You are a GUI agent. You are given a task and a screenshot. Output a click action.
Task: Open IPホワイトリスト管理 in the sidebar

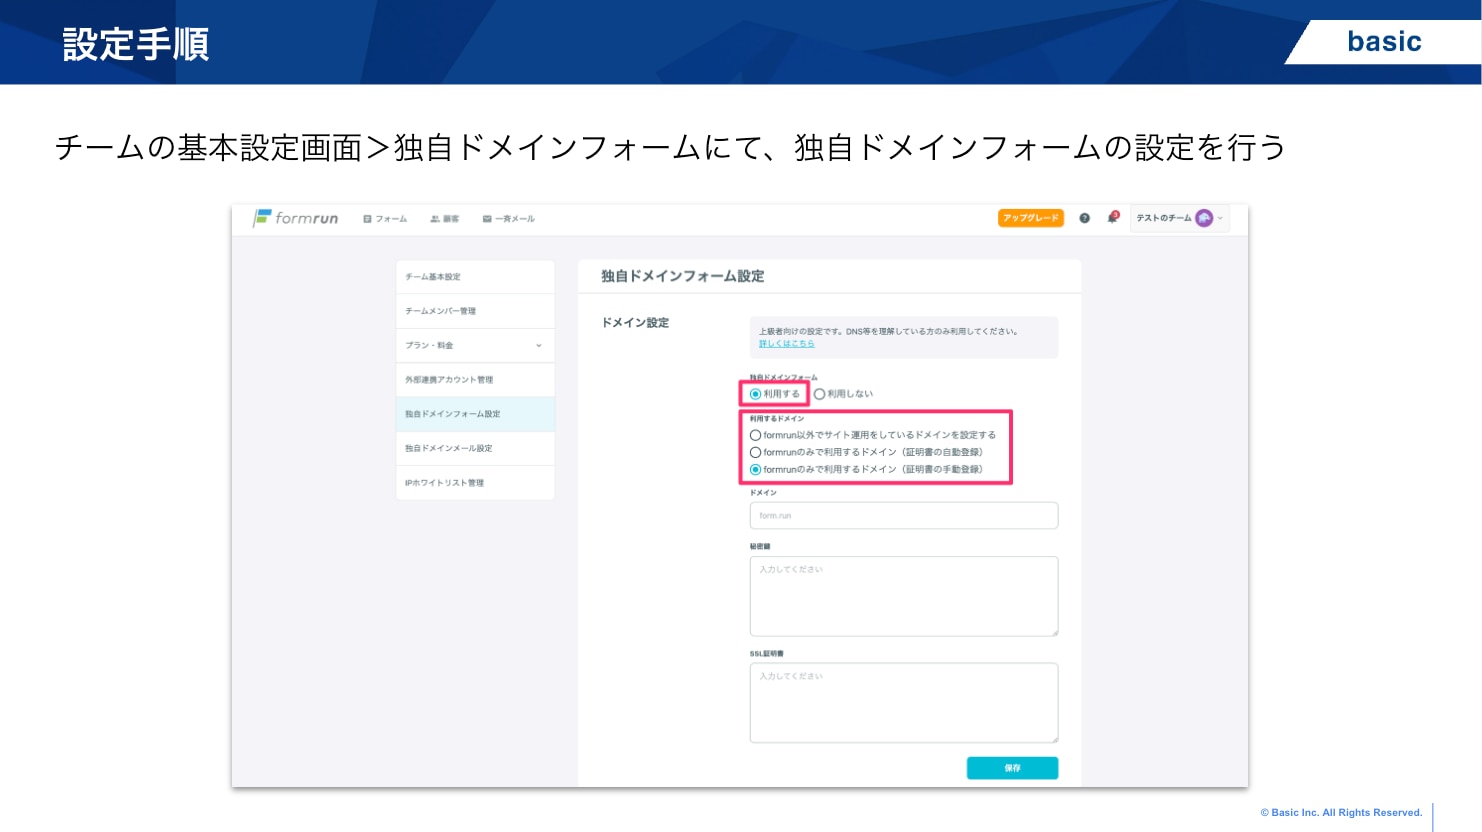[475, 483]
